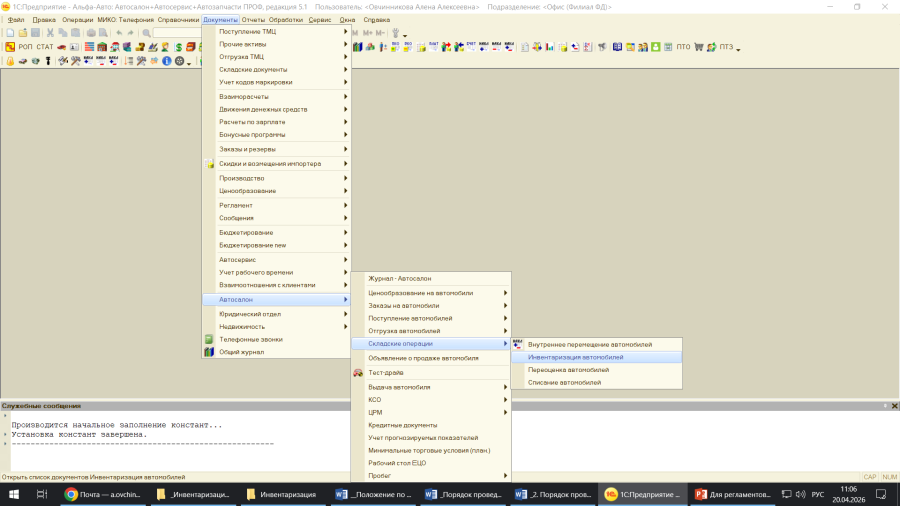Open dropdown arrow next to wheel icon
This screenshot has height=506, width=900.
coord(189,63)
